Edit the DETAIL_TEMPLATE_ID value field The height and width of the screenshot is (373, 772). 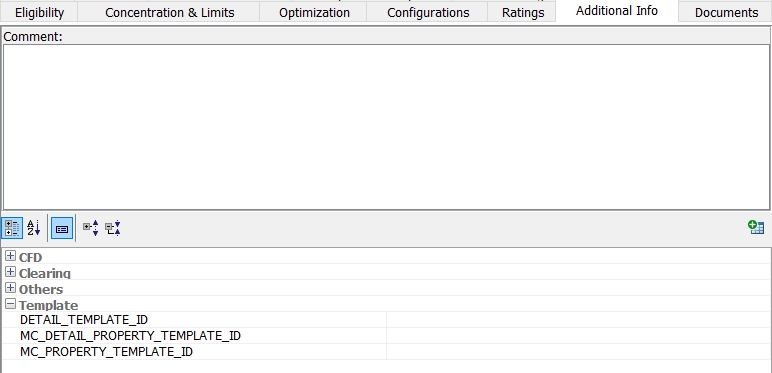click(x=579, y=320)
